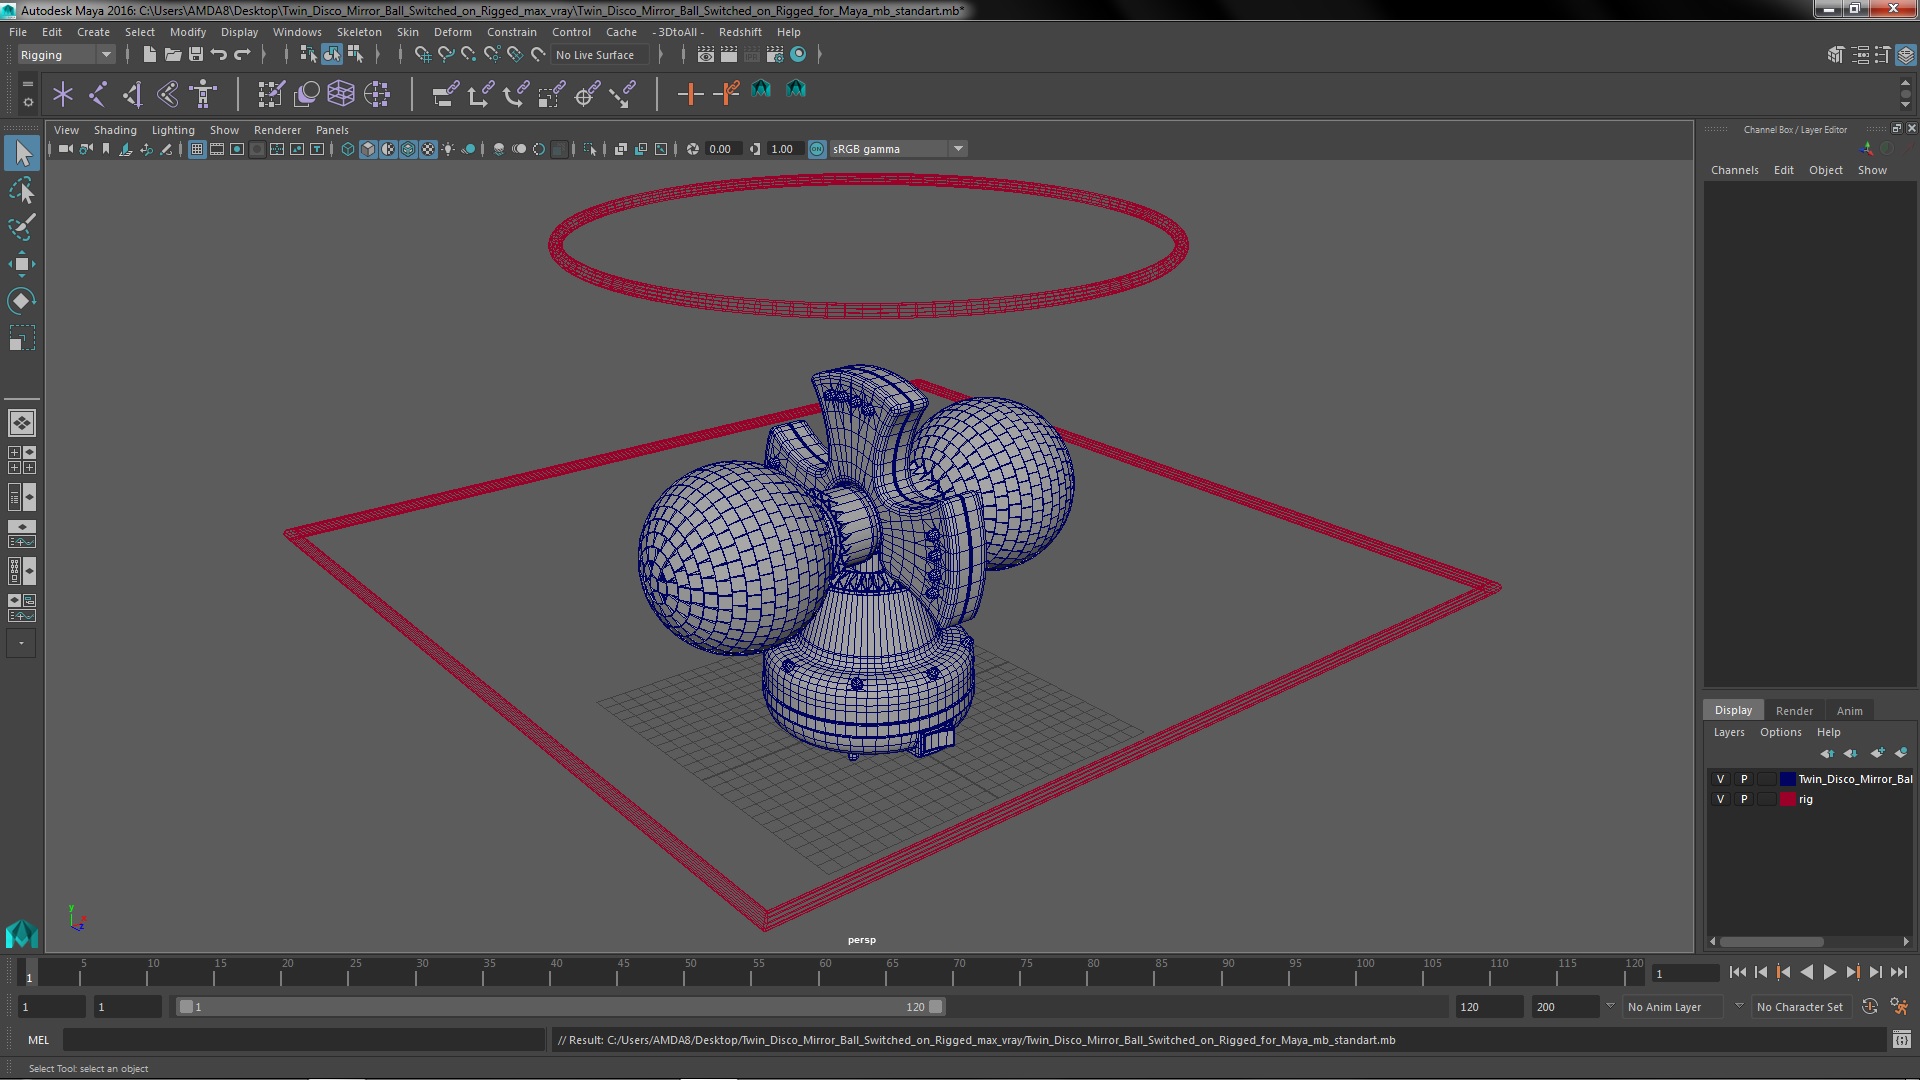Open the shelf options gear menu

[x=27, y=102]
